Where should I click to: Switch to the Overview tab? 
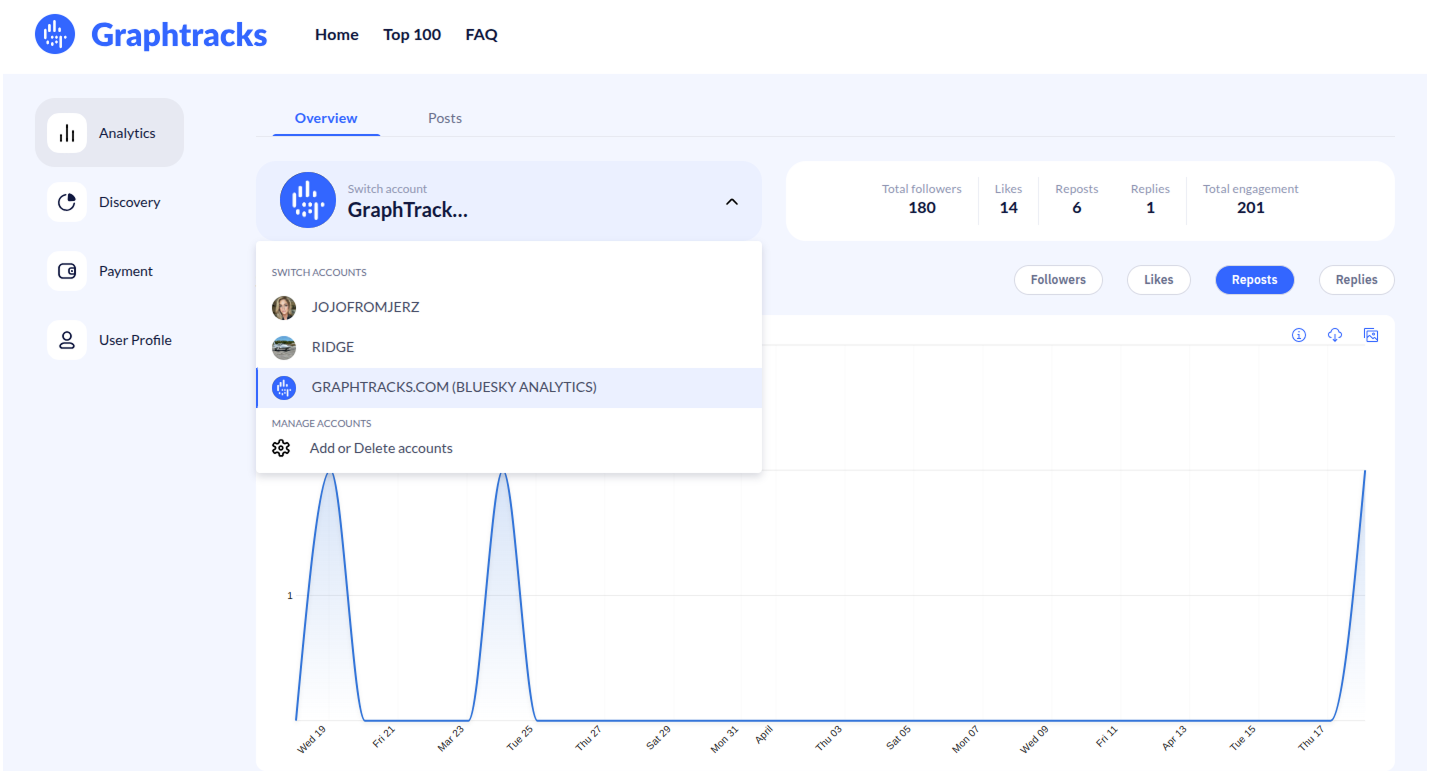pos(326,118)
